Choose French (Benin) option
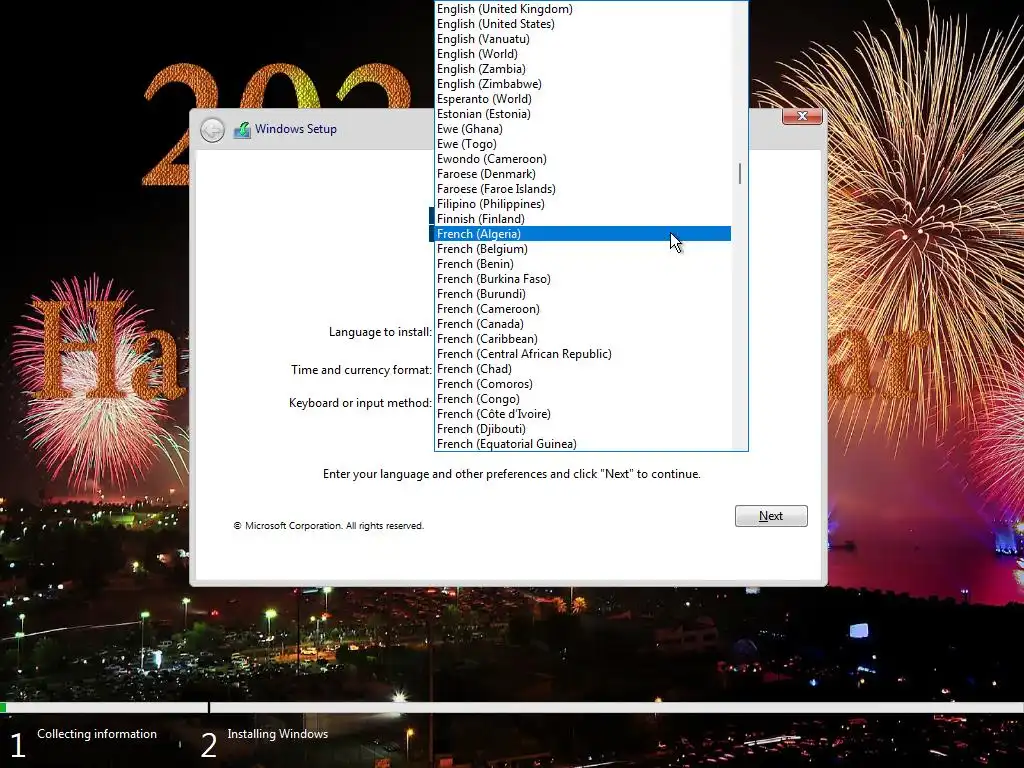The image size is (1024, 768). pyautogui.click(x=583, y=264)
